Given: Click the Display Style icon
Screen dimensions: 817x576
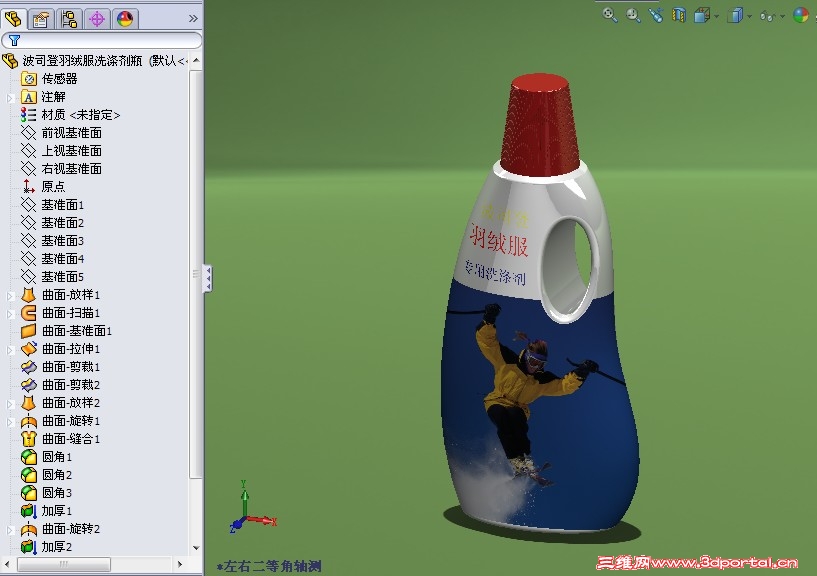Looking at the screenshot, I should (735, 16).
